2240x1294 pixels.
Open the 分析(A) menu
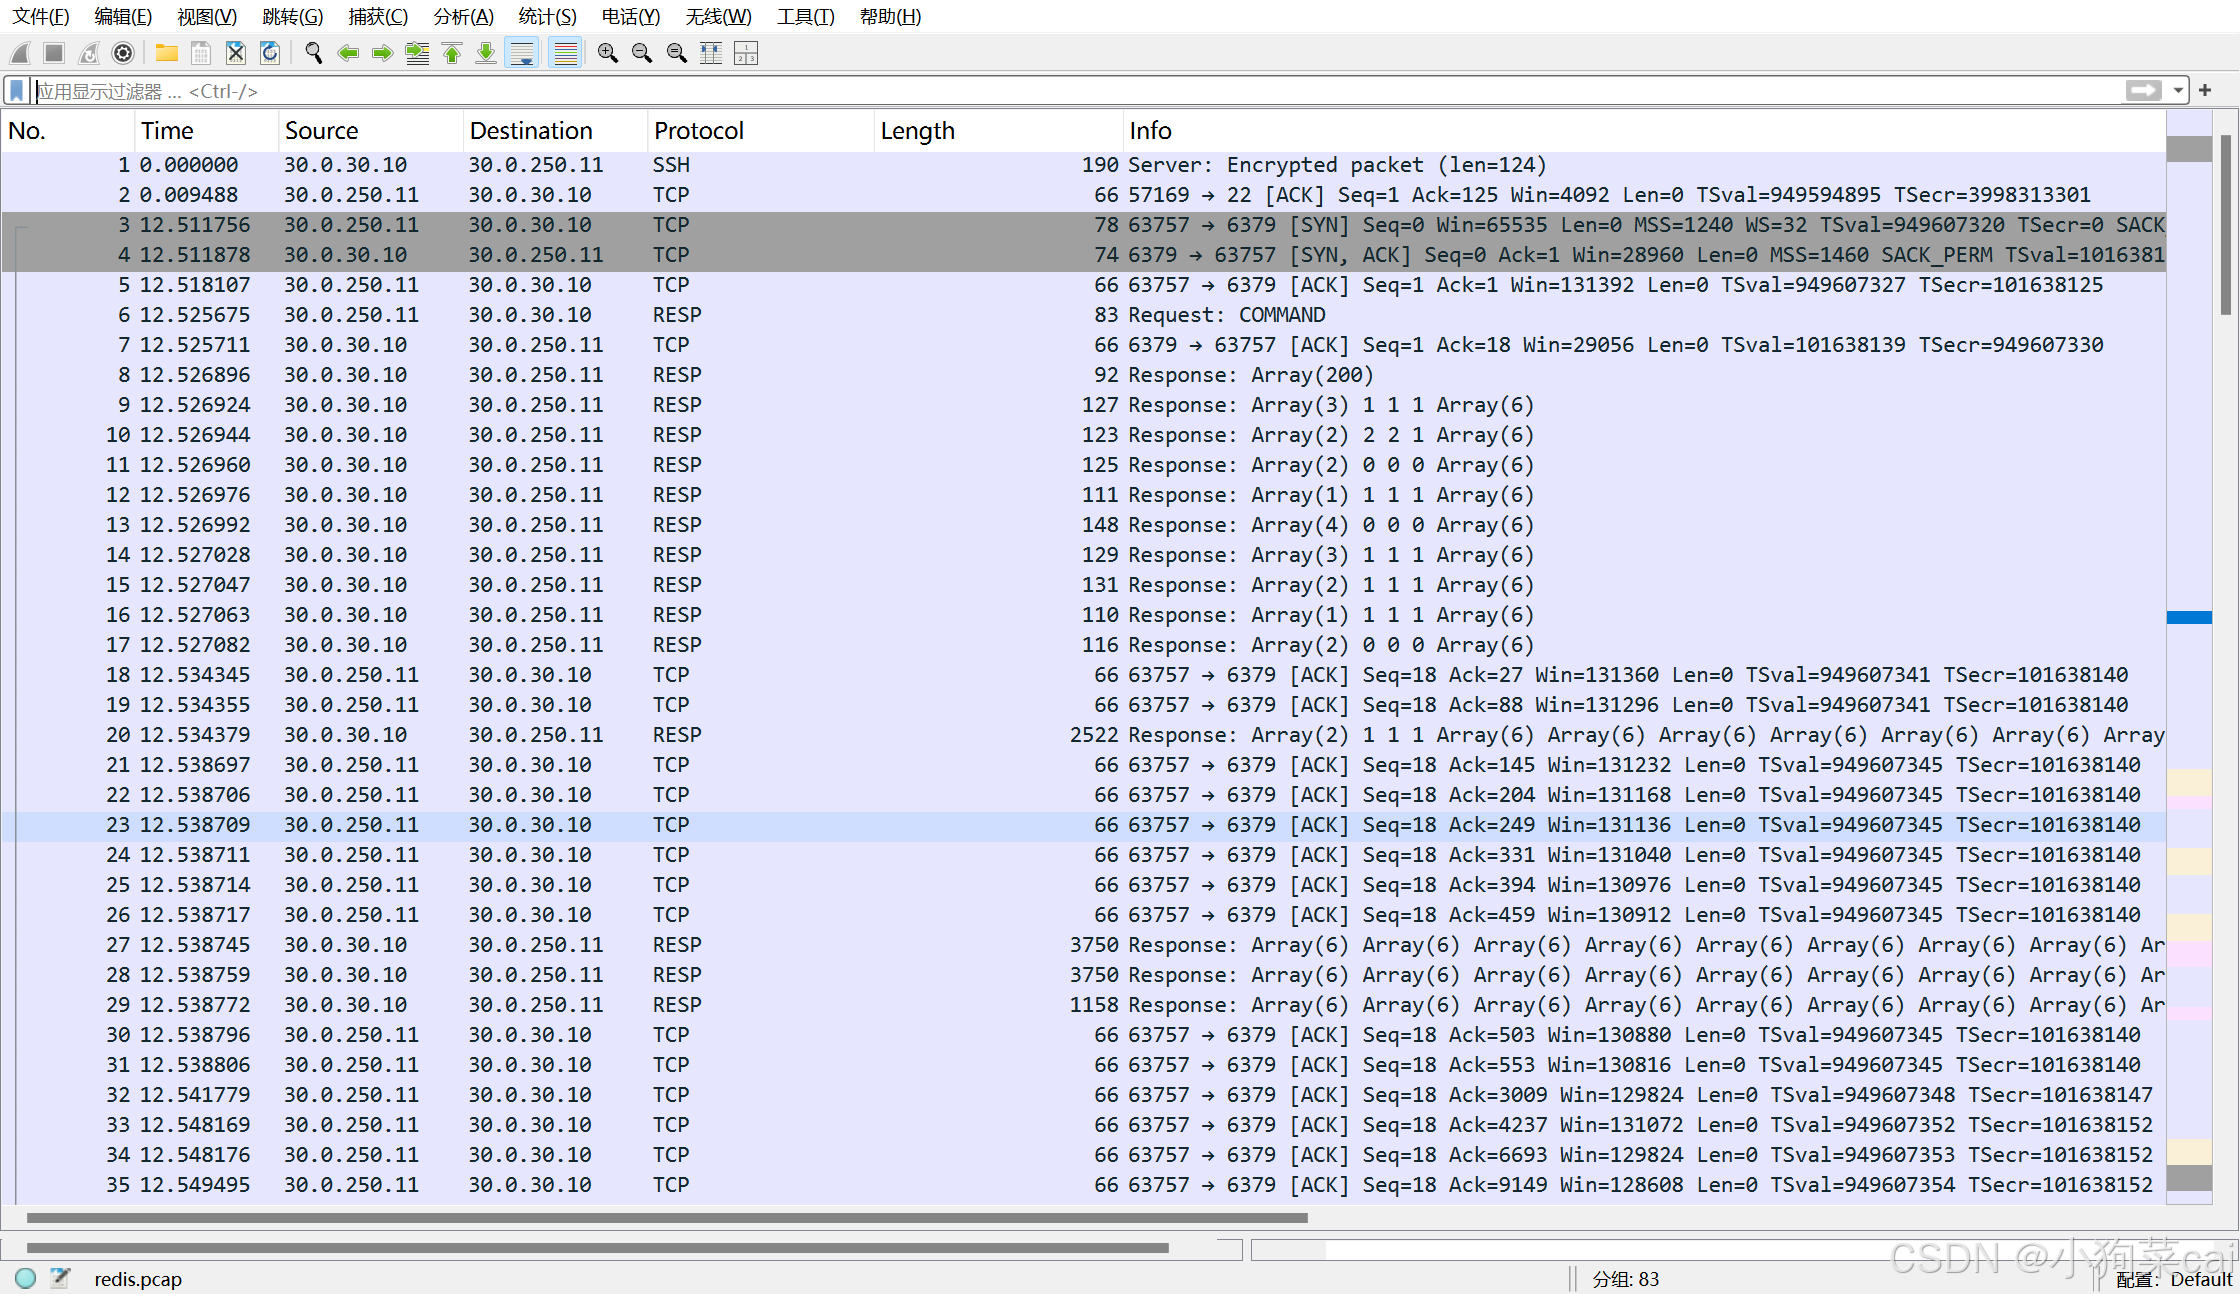pos(463,16)
